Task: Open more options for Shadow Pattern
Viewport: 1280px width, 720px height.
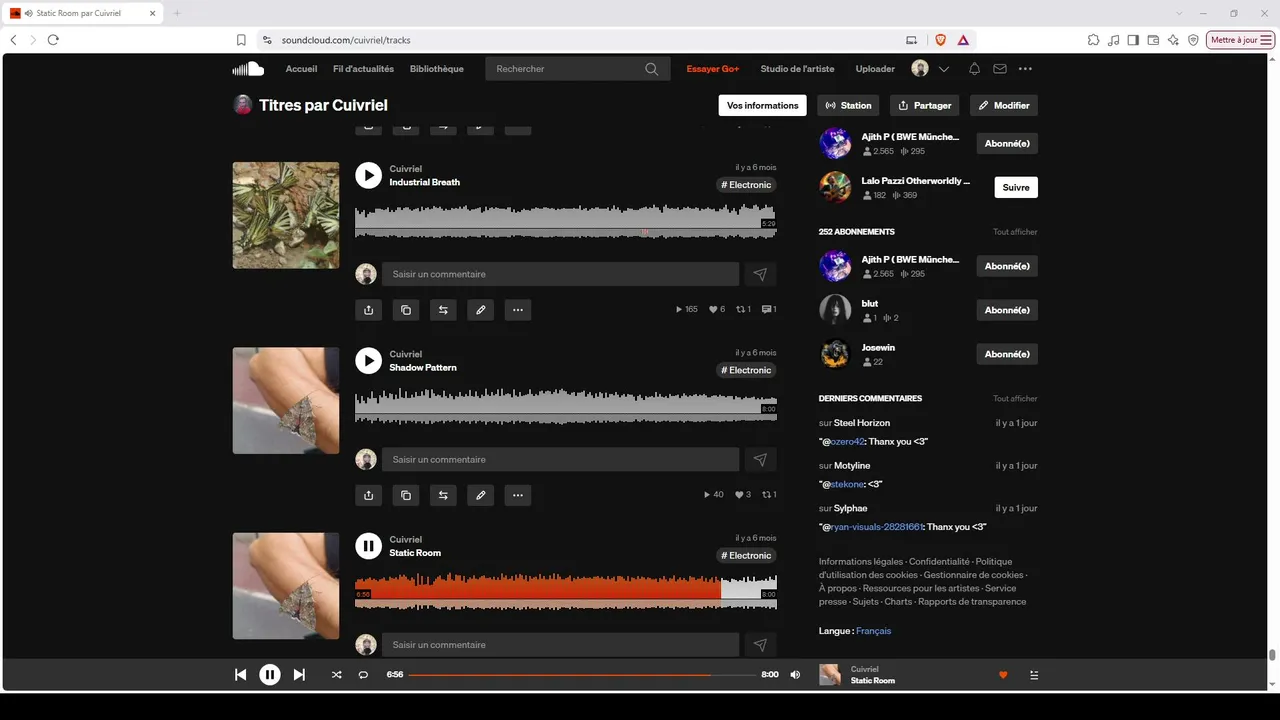Action: point(518,495)
